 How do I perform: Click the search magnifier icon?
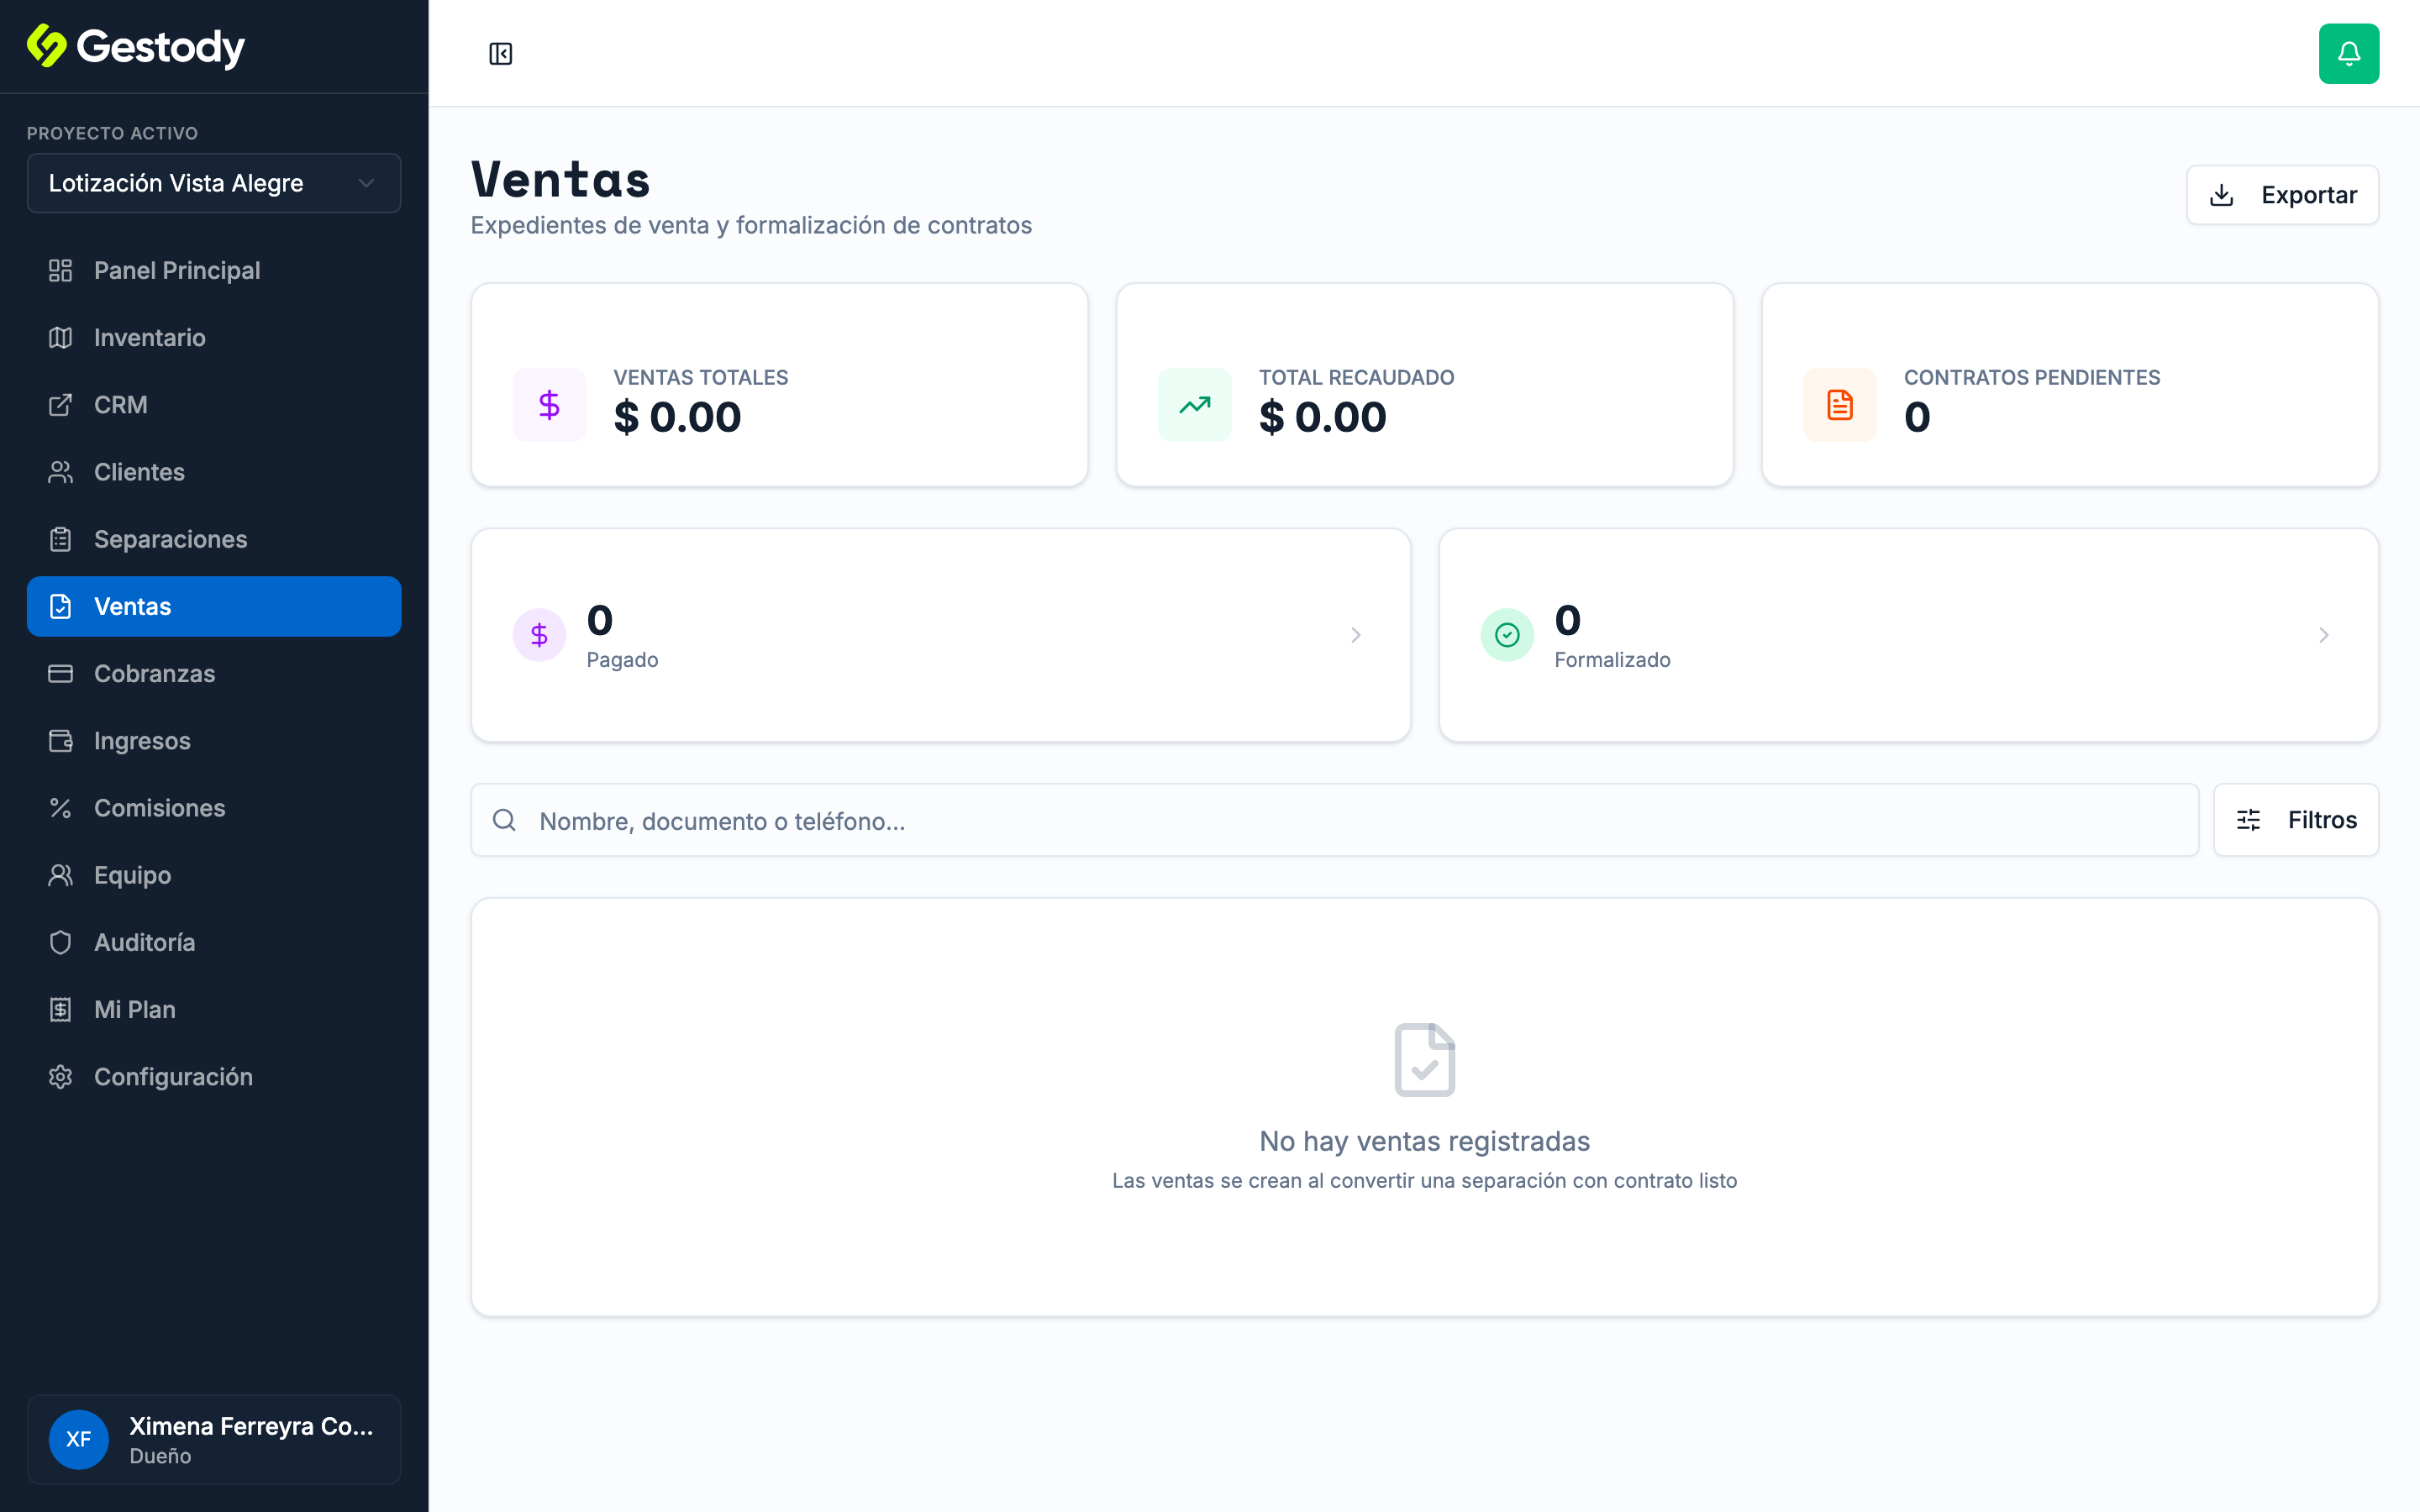(x=504, y=820)
